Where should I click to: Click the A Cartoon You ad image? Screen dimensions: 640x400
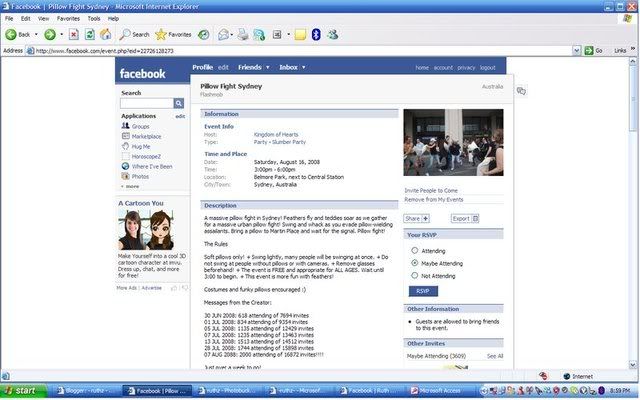(146, 229)
